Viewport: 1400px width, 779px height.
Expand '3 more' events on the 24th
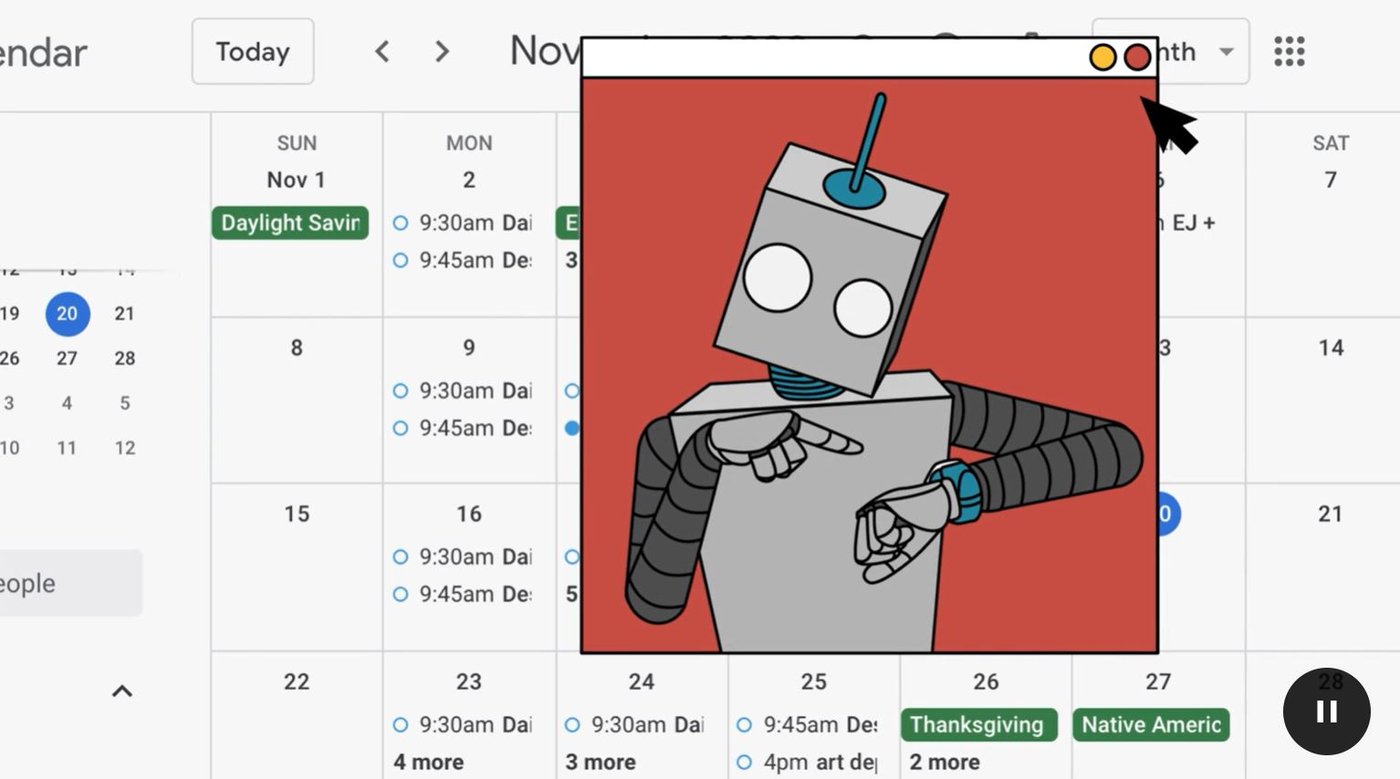coord(600,762)
